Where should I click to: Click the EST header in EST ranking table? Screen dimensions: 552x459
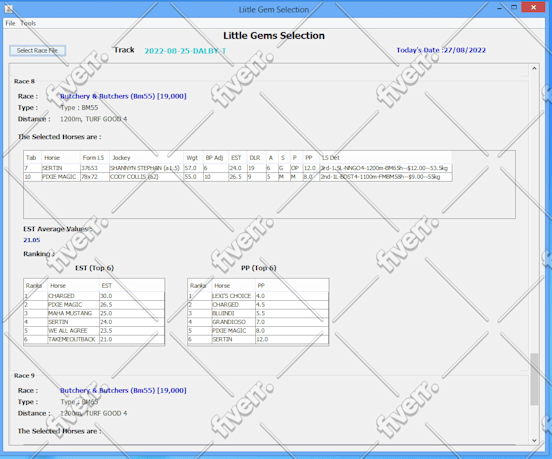[132, 285]
